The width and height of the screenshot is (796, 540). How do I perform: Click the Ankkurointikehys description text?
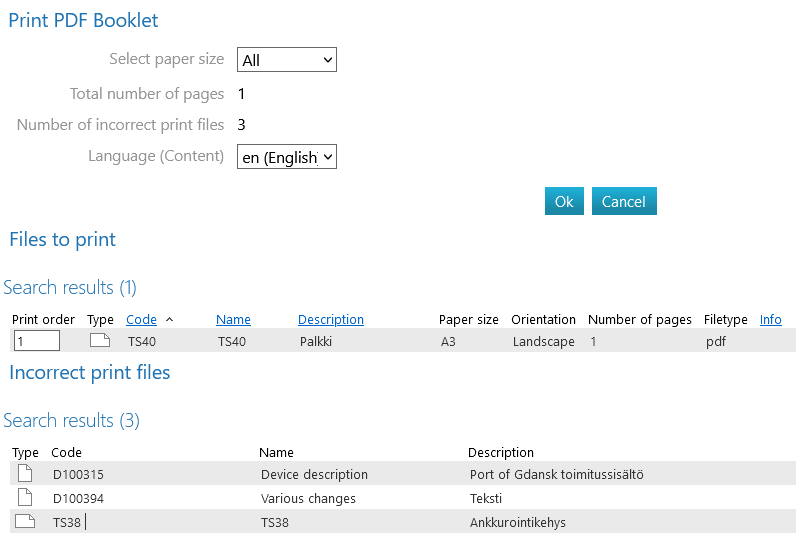coord(517,522)
